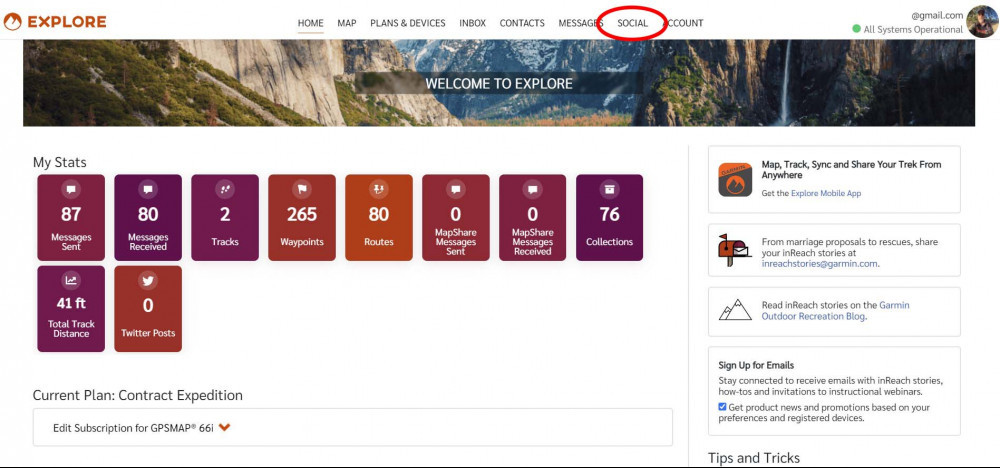Open the Waypoints stat tile

pyautogui.click(x=302, y=217)
